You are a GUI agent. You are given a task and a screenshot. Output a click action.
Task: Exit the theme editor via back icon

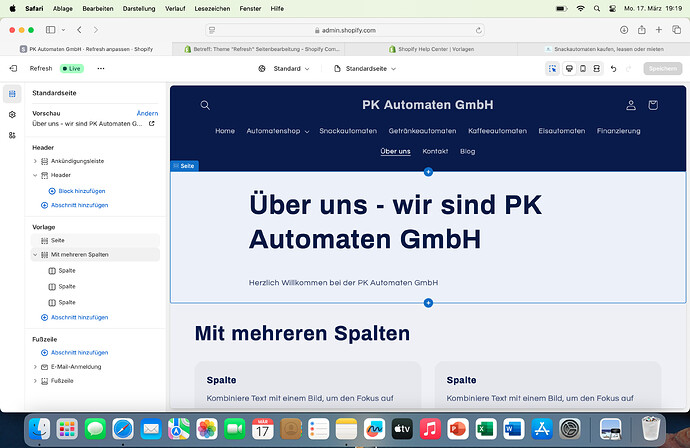tap(13, 69)
